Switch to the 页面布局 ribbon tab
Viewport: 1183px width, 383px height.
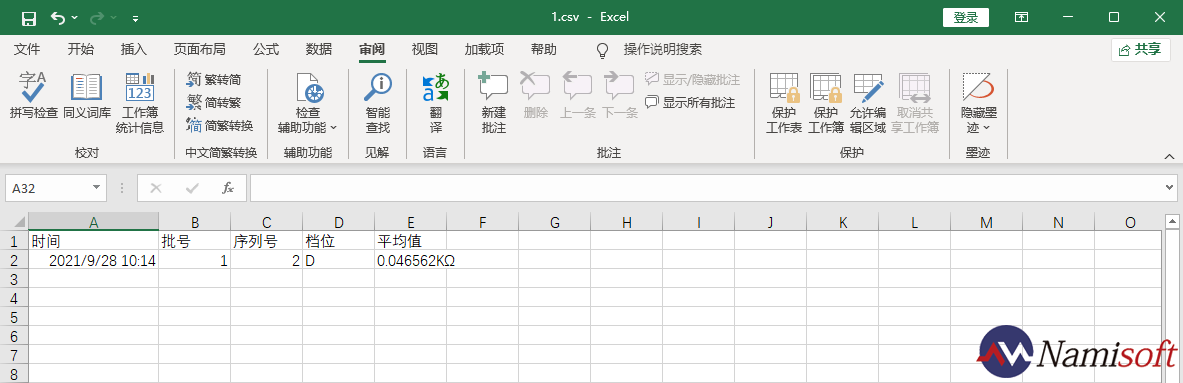click(199, 50)
